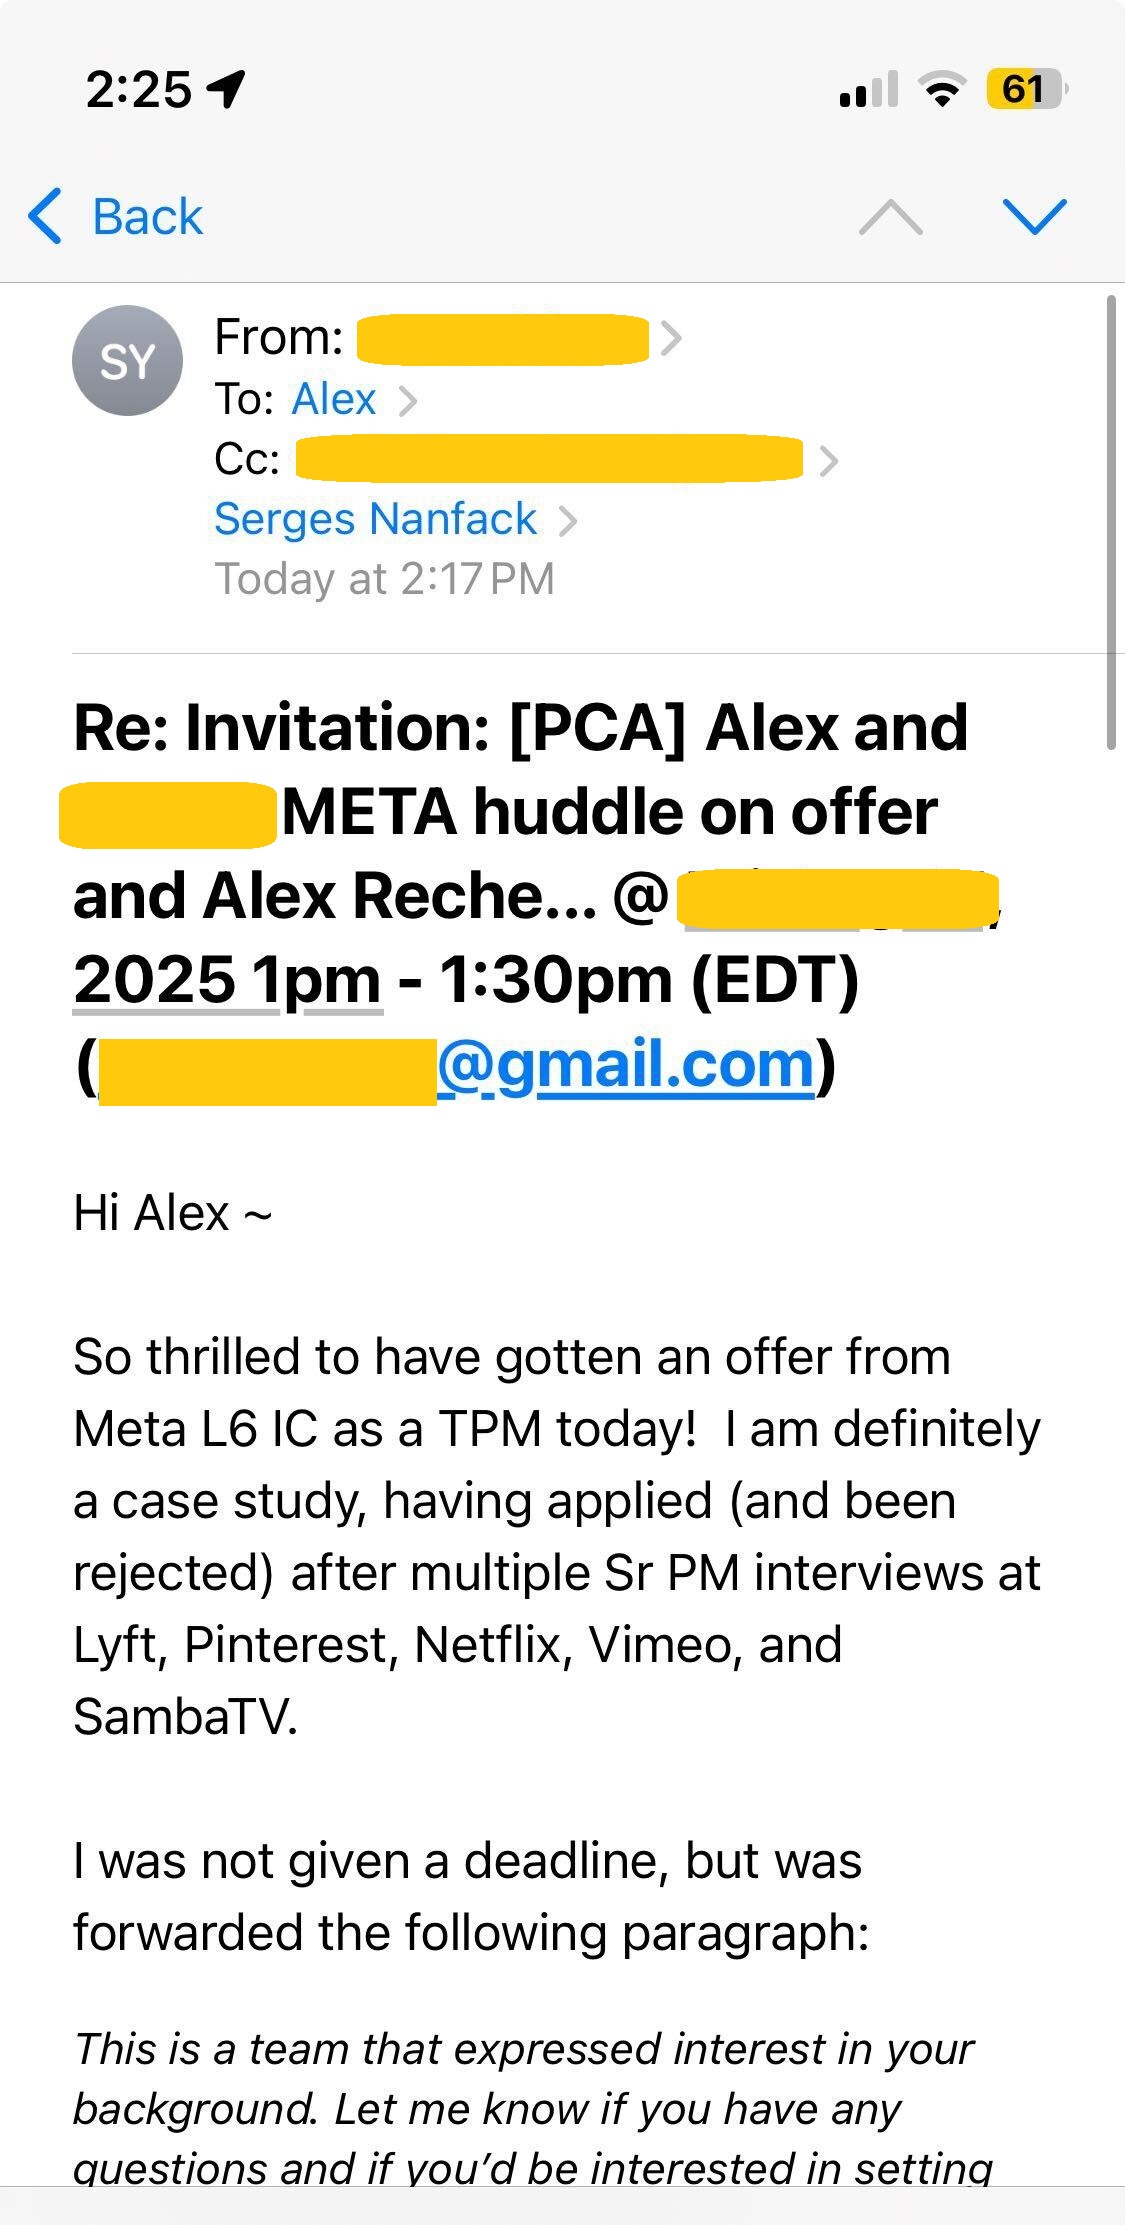Open the @gmail.com email link

point(626,1064)
